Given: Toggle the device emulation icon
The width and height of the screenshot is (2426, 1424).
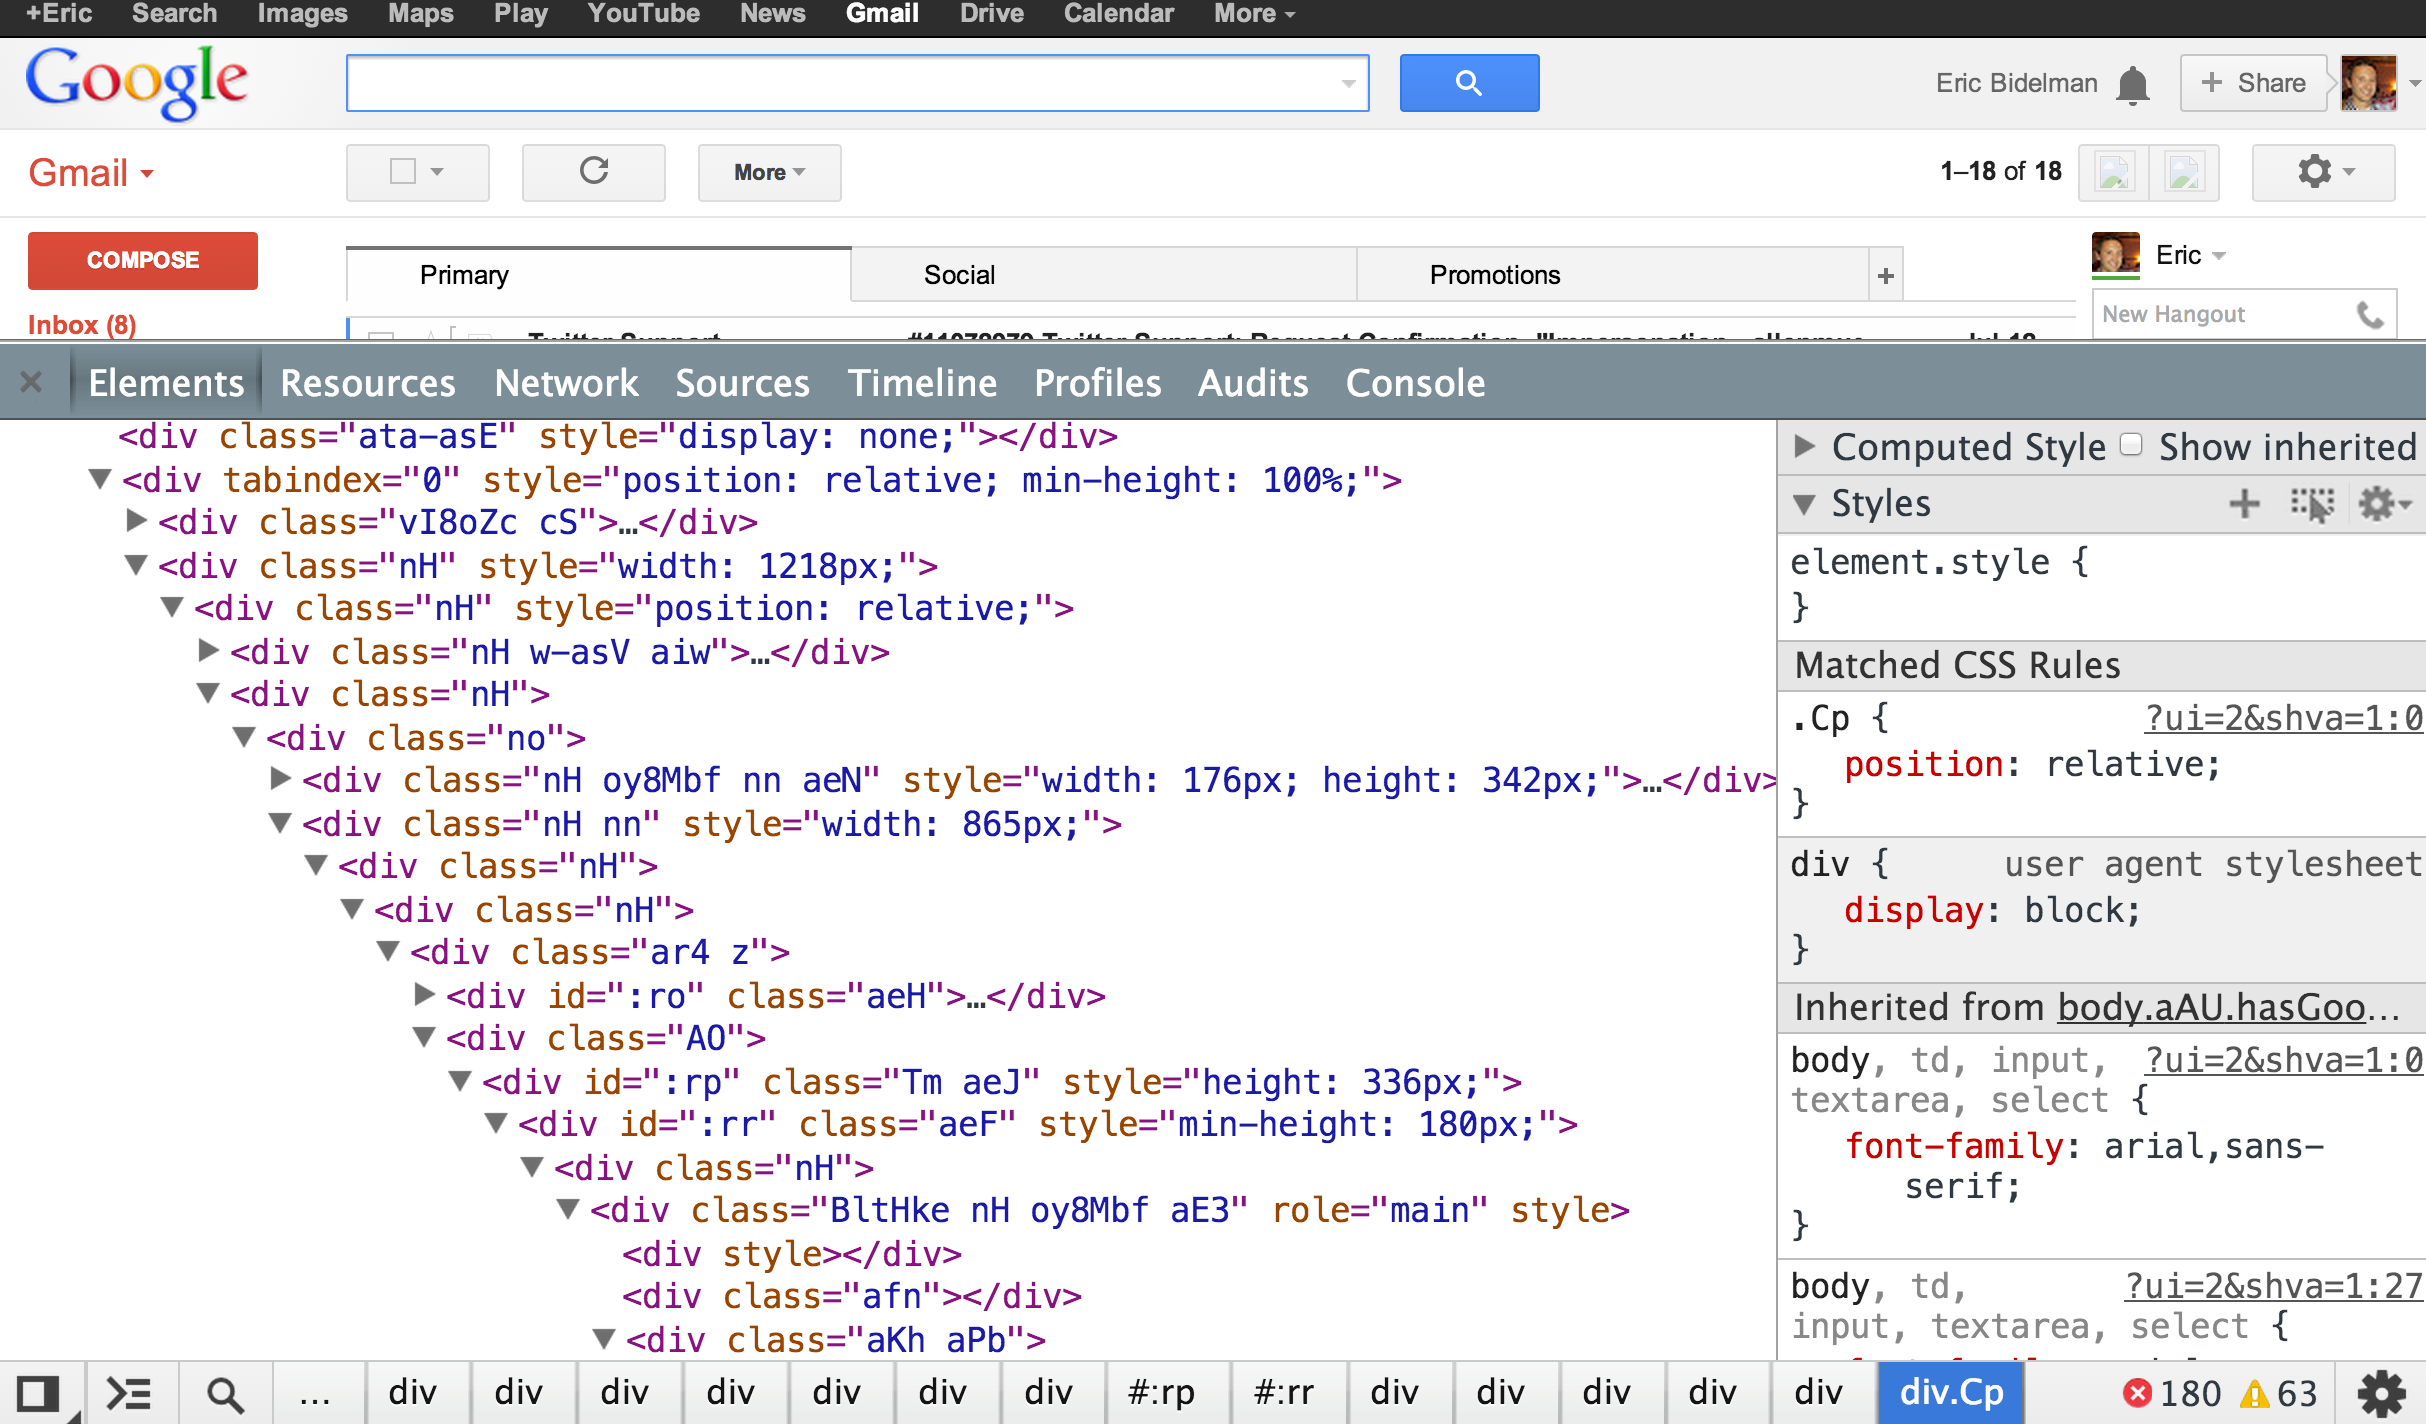Looking at the screenshot, I should coord(41,1392).
